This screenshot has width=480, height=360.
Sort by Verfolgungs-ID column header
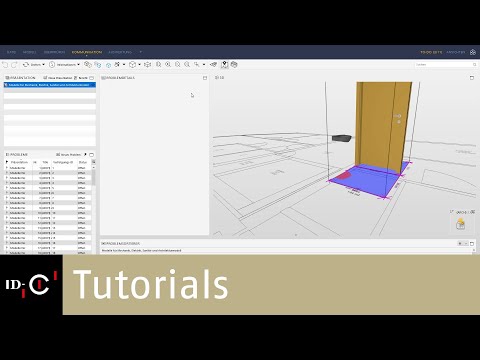tap(63, 162)
